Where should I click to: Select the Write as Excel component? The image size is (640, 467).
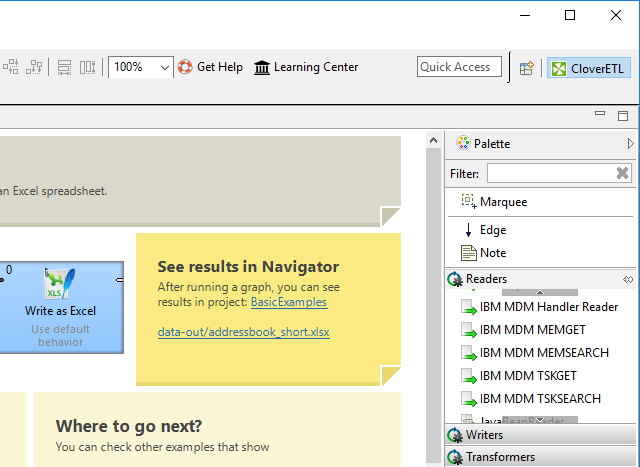[60, 307]
